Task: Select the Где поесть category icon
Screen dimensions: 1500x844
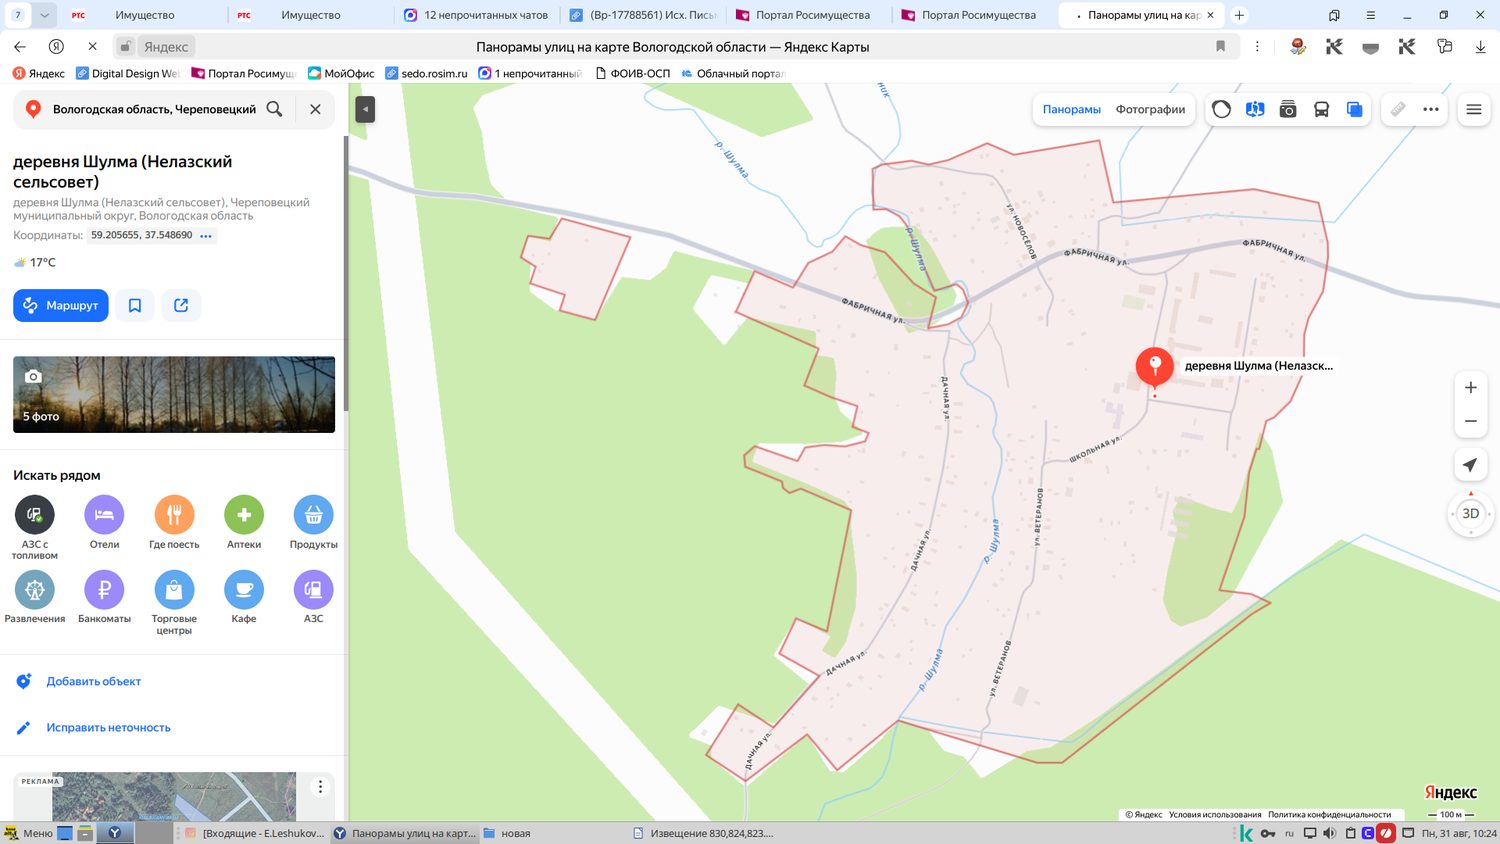Action: (x=174, y=515)
